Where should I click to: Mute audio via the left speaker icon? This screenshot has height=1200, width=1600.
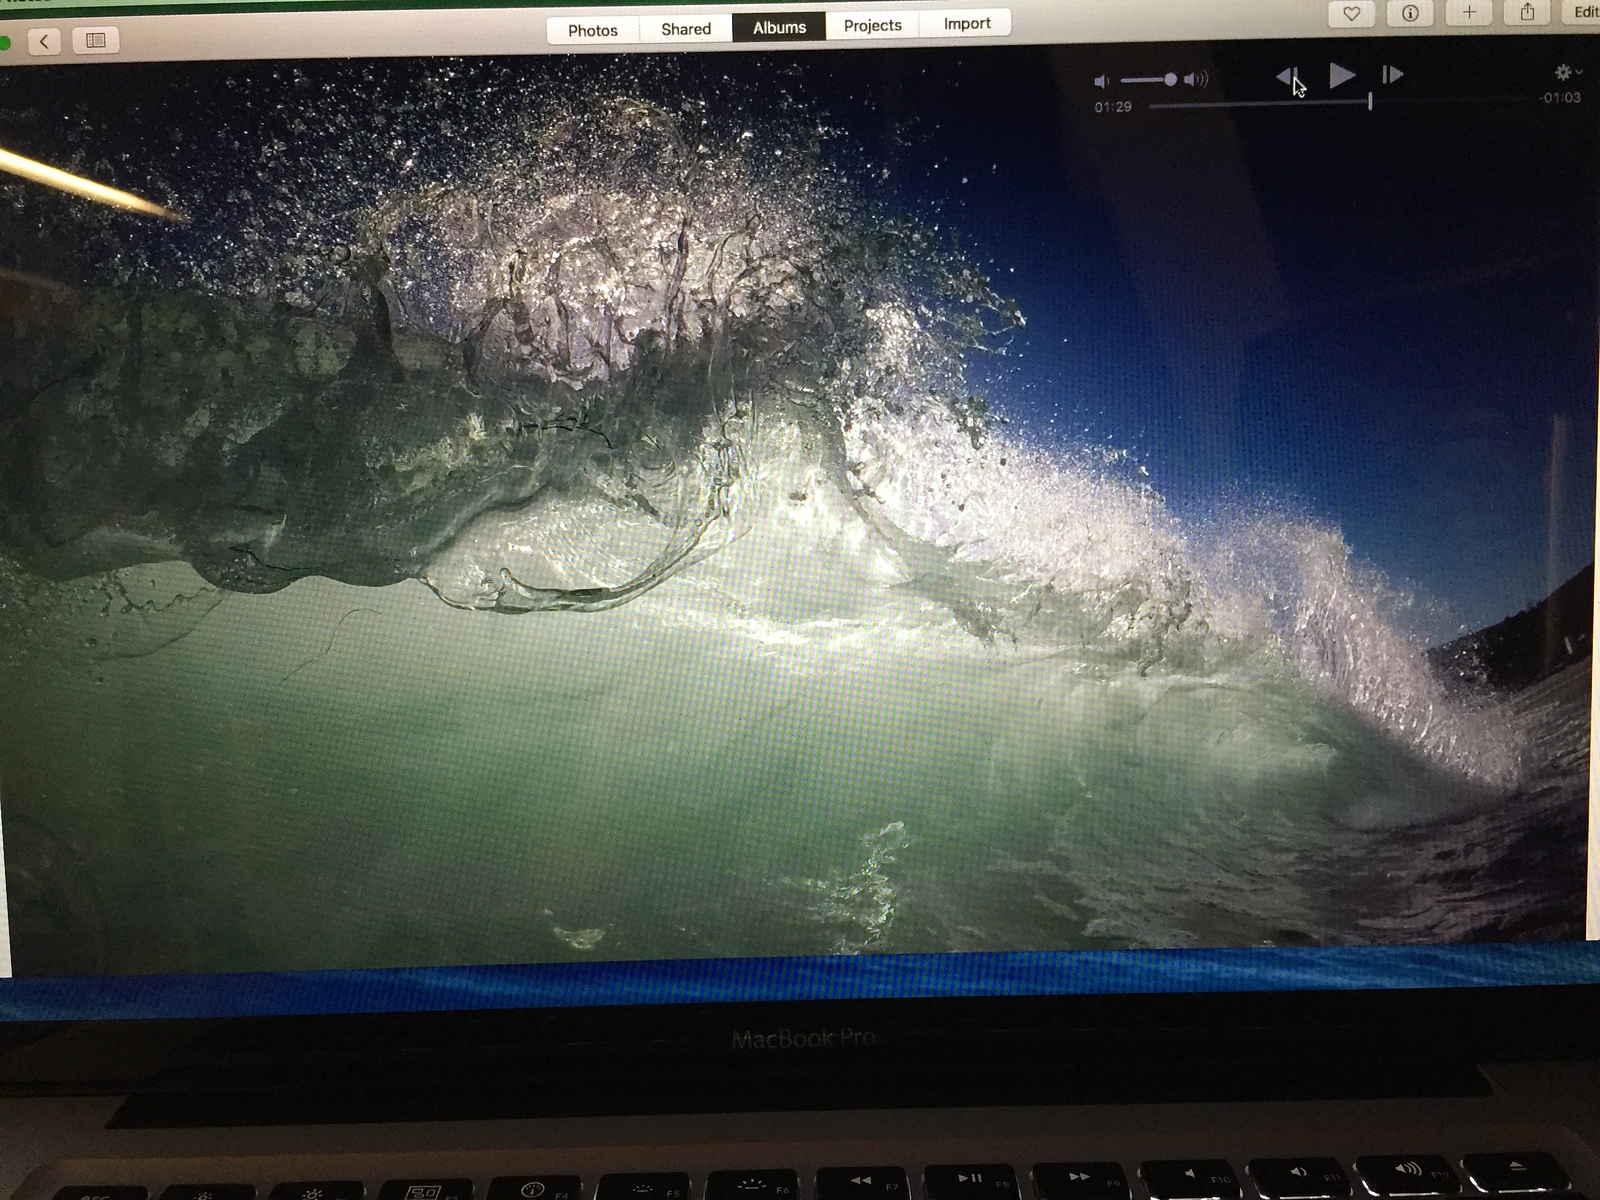(1103, 80)
